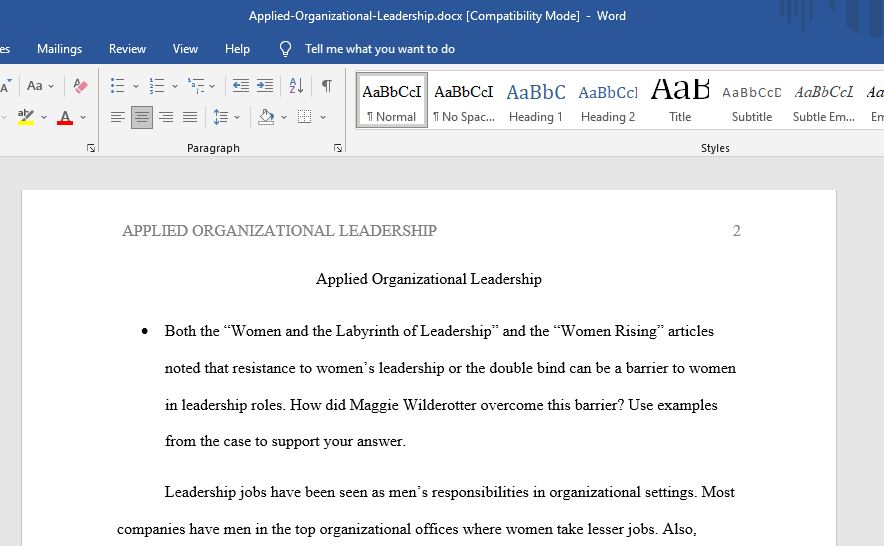884x546 pixels.
Task: Apply the Heading 2 style
Action: [608, 100]
